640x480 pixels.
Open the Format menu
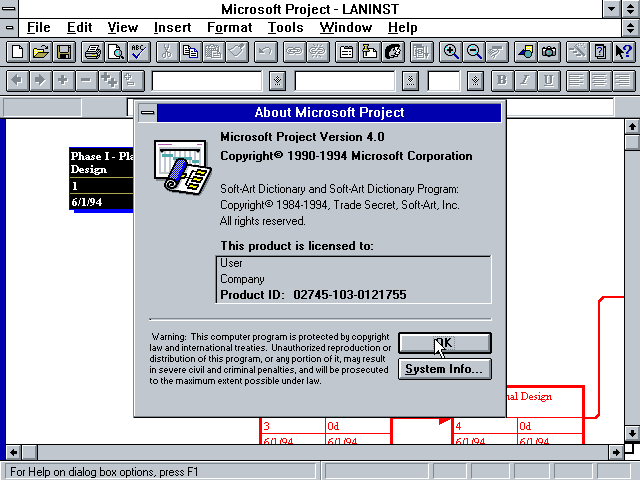point(229,27)
